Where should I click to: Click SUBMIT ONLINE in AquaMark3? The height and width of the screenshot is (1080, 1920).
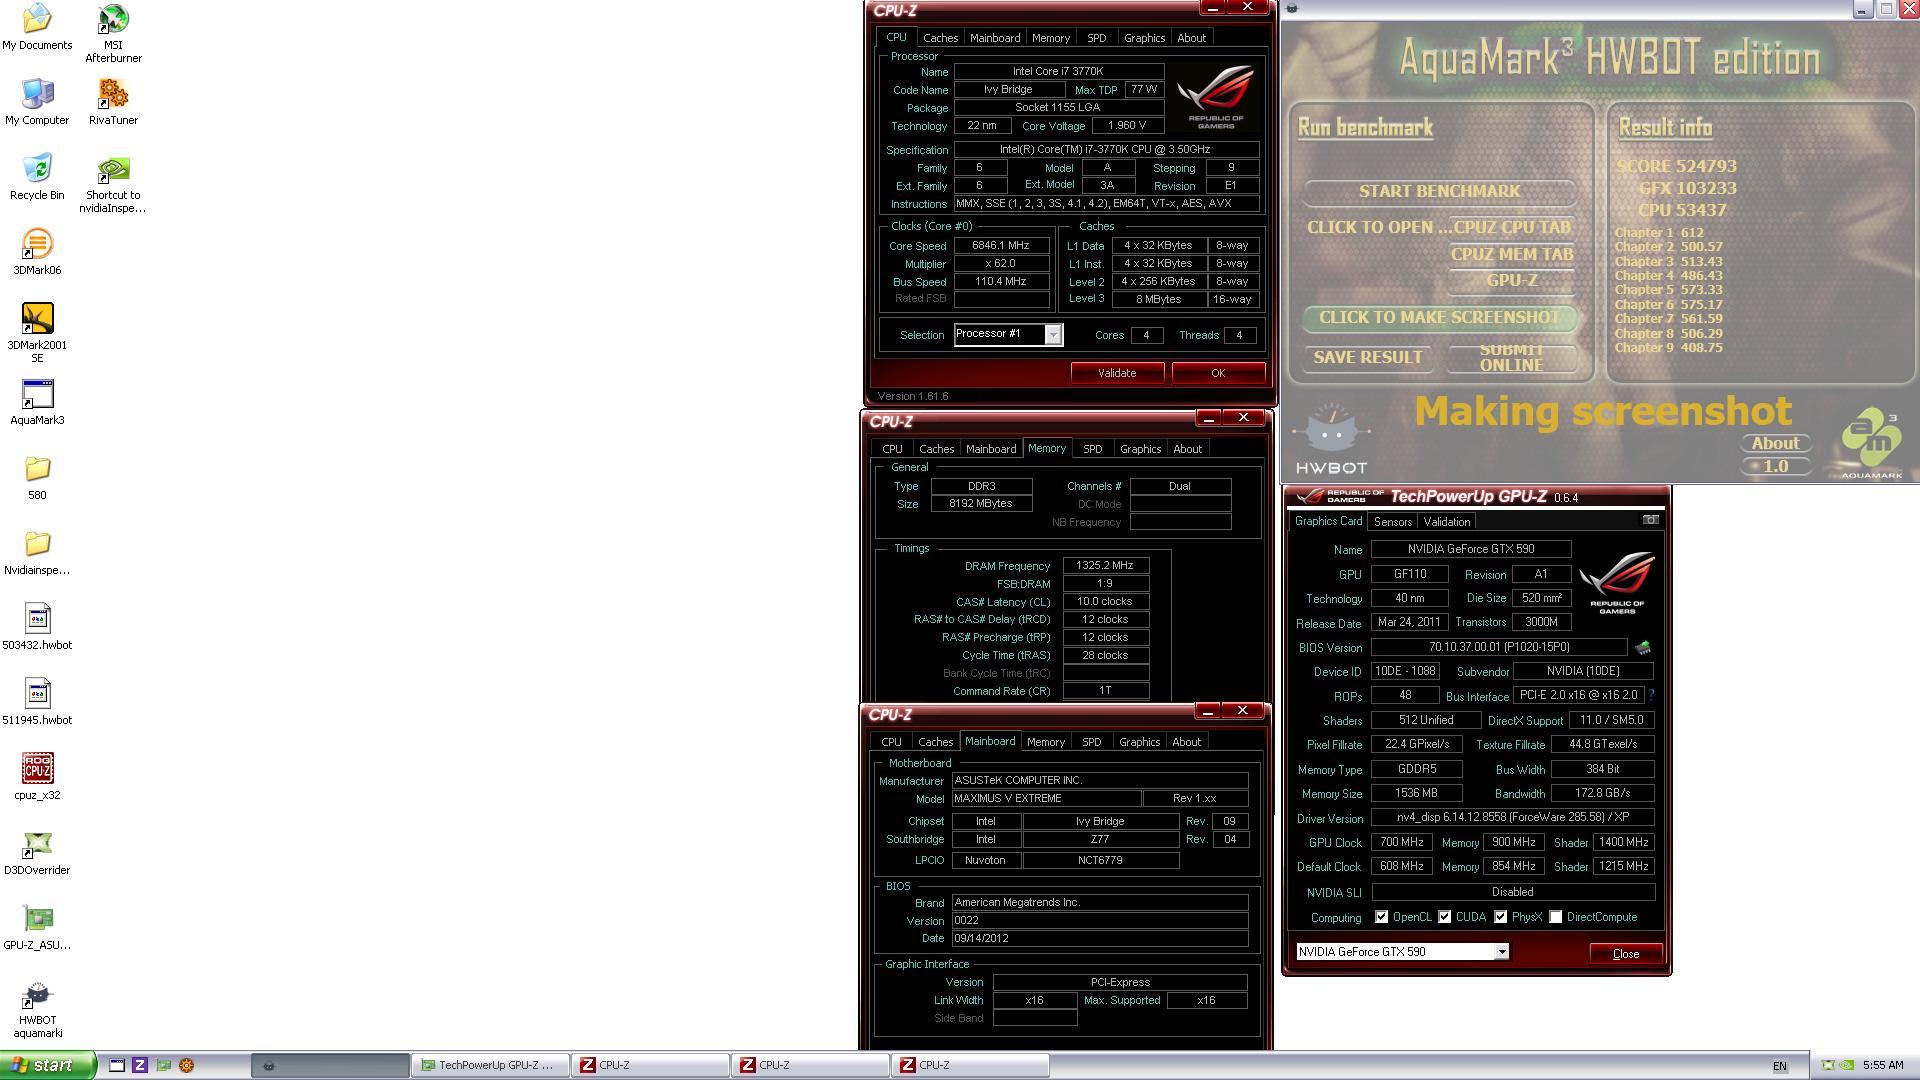coord(1512,358)
